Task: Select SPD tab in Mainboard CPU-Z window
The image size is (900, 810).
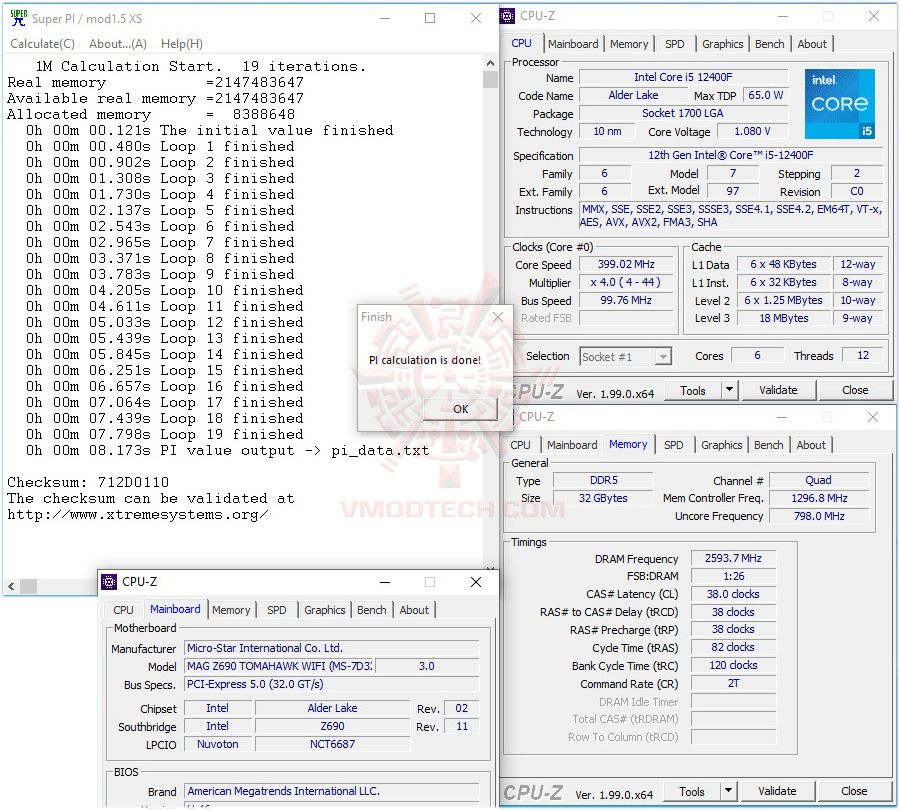Action: pos(276,610)
